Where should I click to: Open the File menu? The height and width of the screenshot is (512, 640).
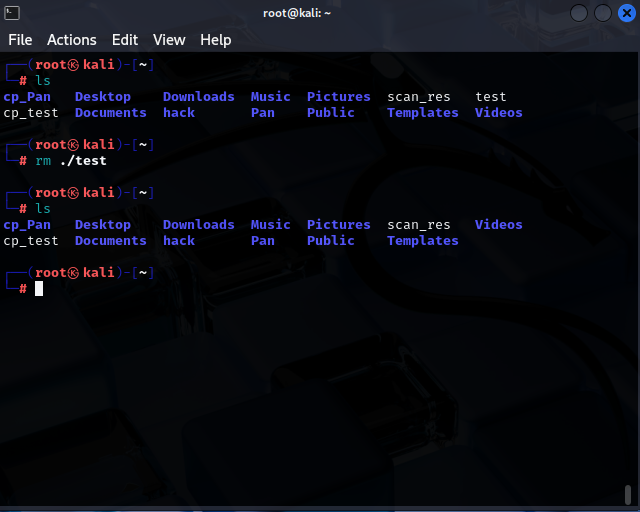20,40
